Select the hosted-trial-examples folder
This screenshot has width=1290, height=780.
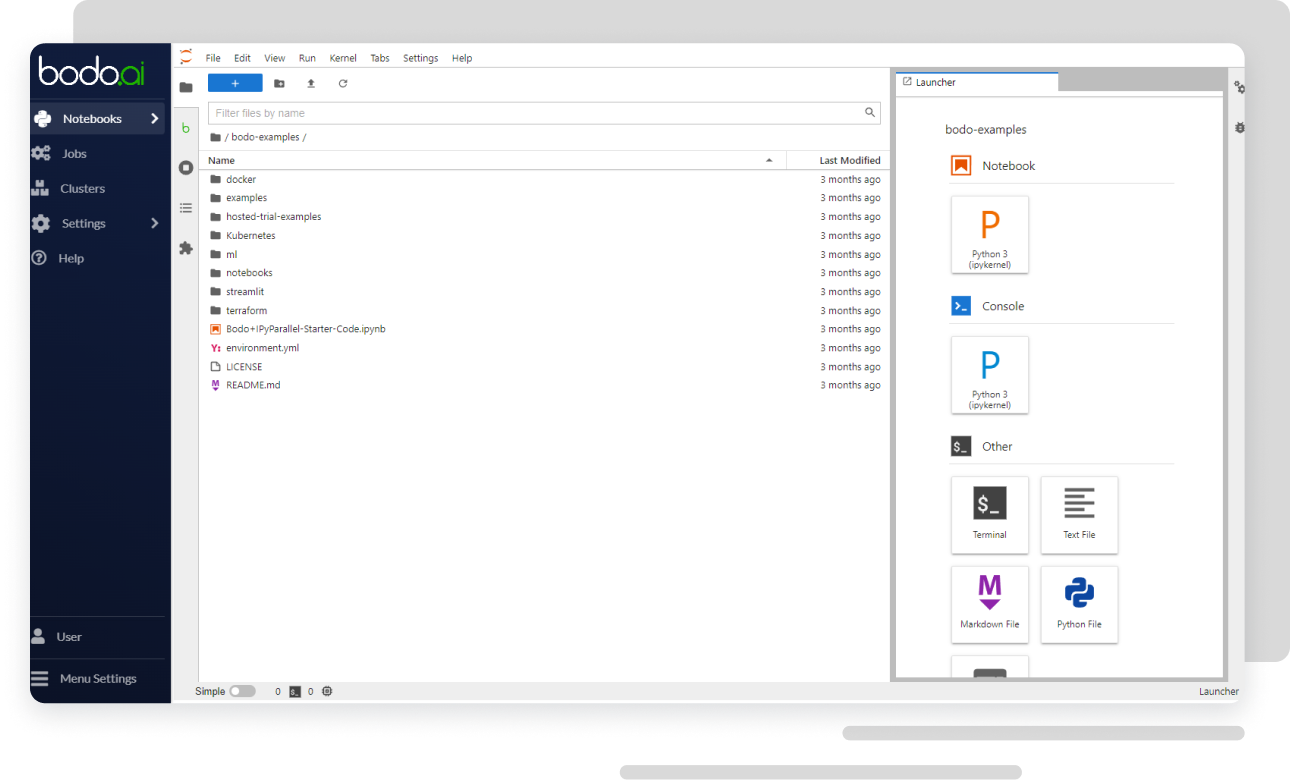click(544, 217)
